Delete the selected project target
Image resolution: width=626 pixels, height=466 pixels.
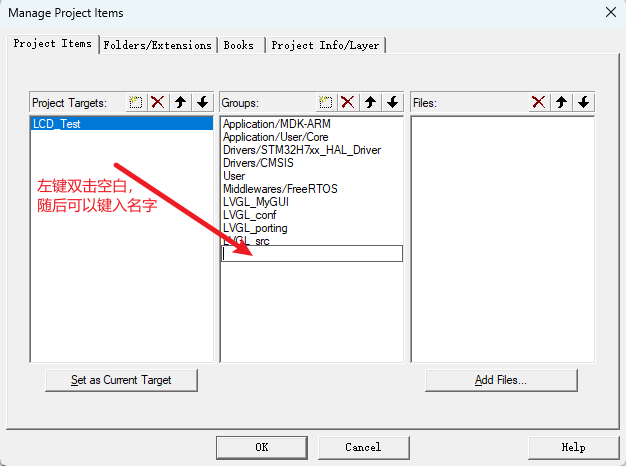(158, 103)
